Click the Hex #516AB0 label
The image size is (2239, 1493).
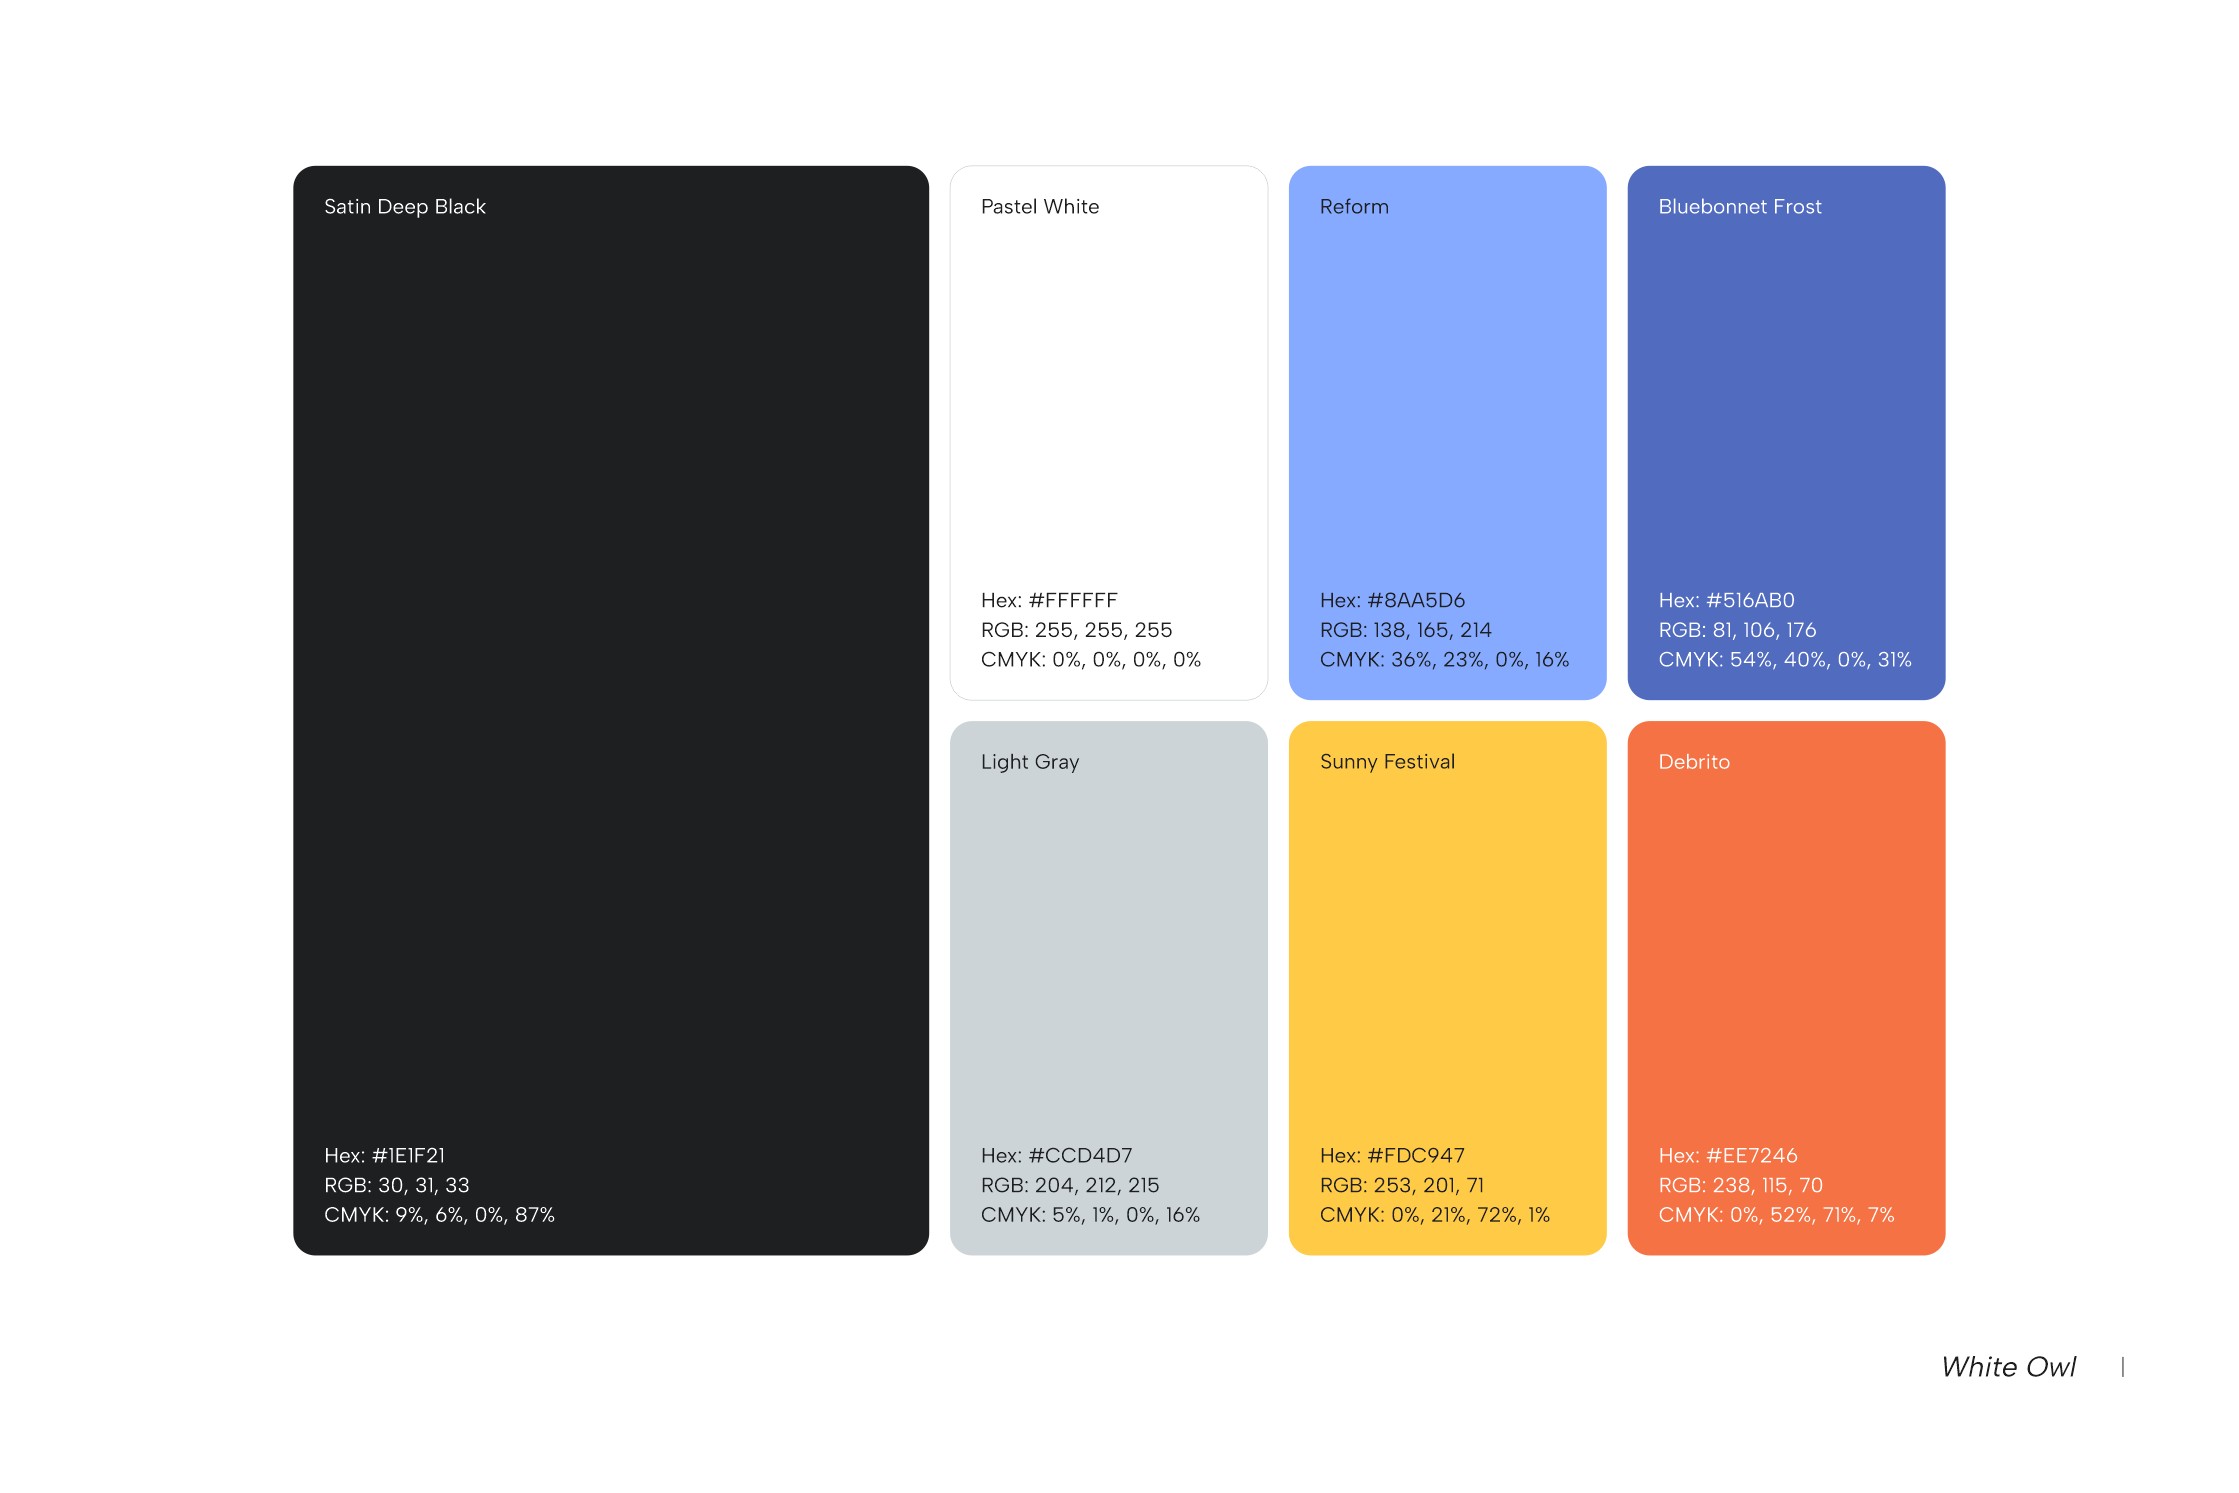tap(1725, 600)
